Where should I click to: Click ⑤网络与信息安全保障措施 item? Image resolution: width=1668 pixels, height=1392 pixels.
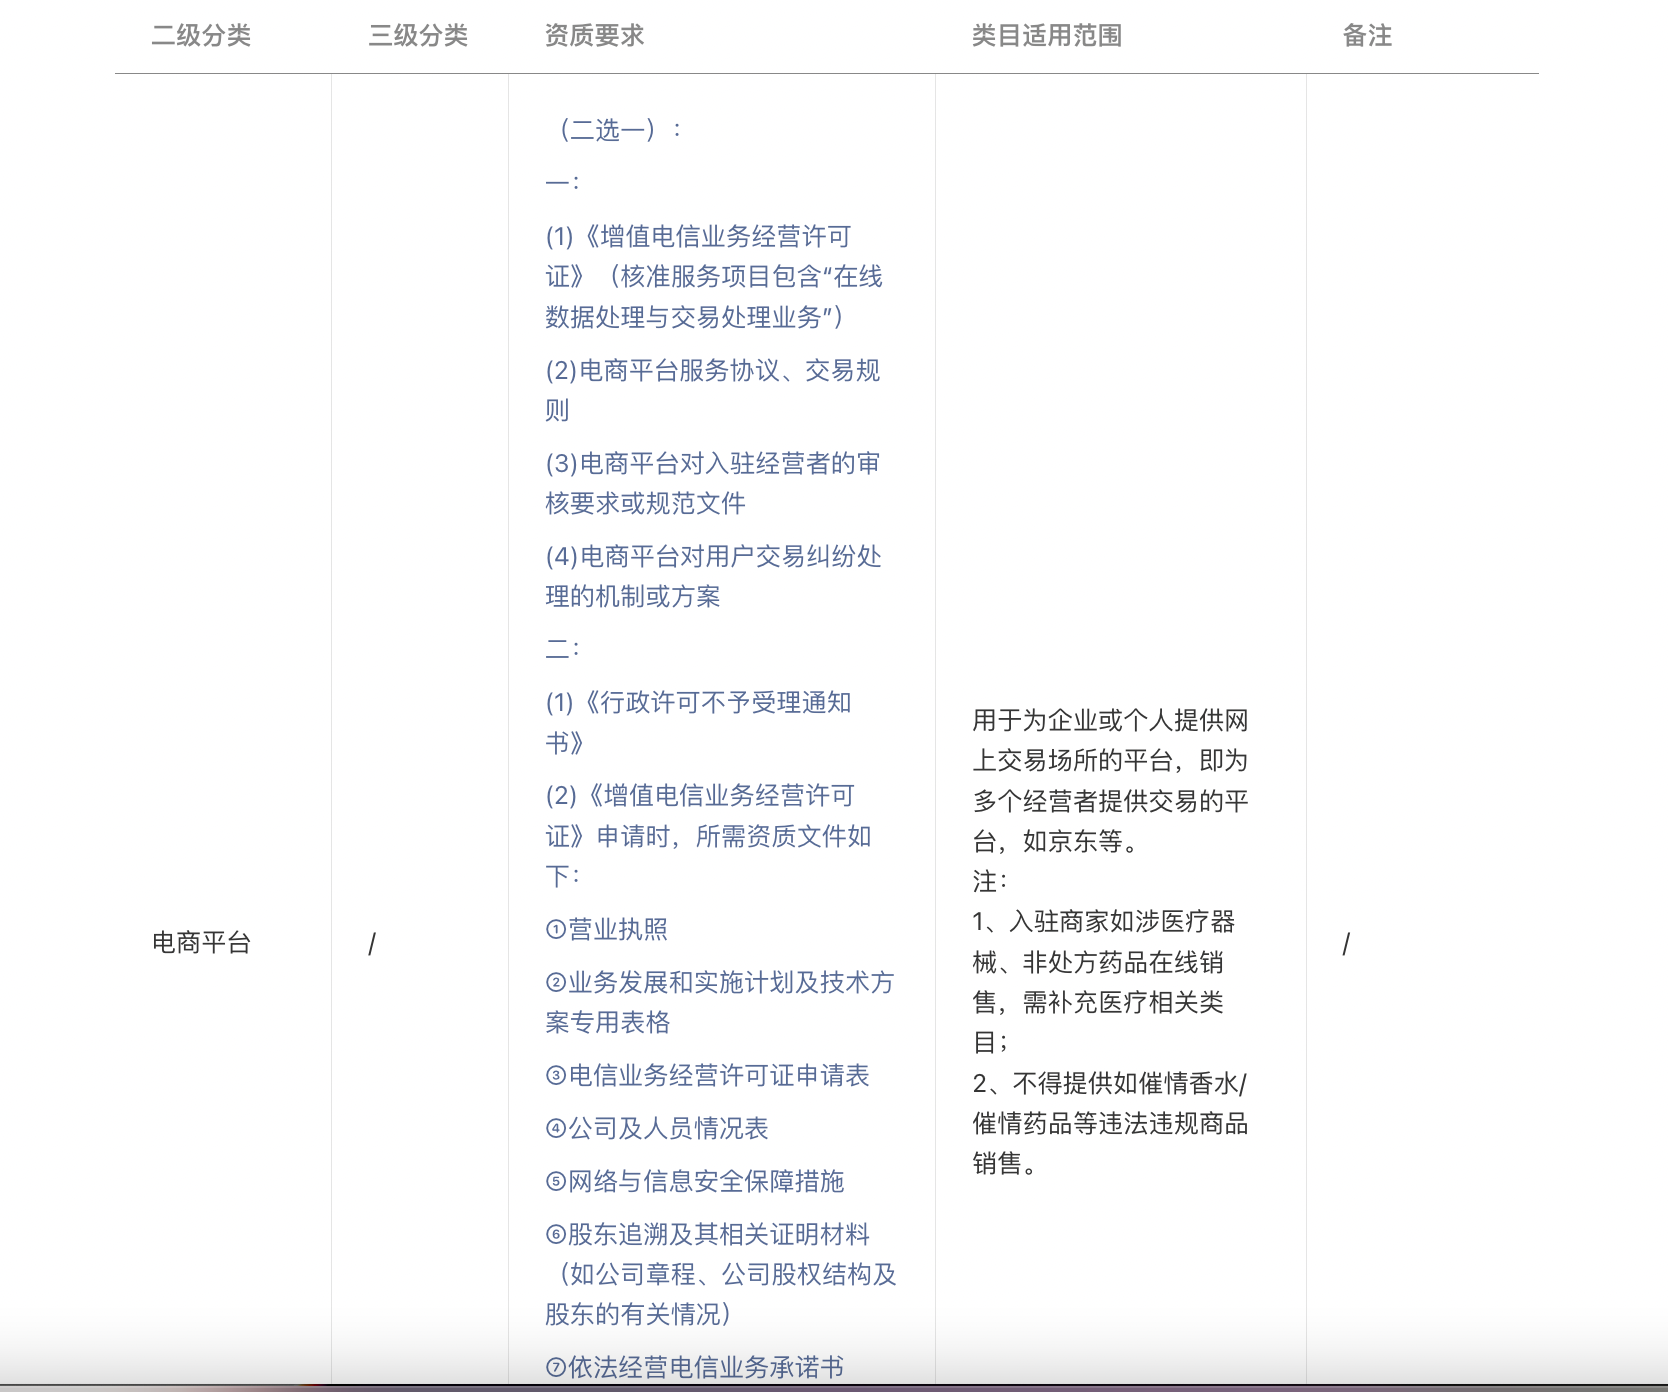coord(694,1181)
